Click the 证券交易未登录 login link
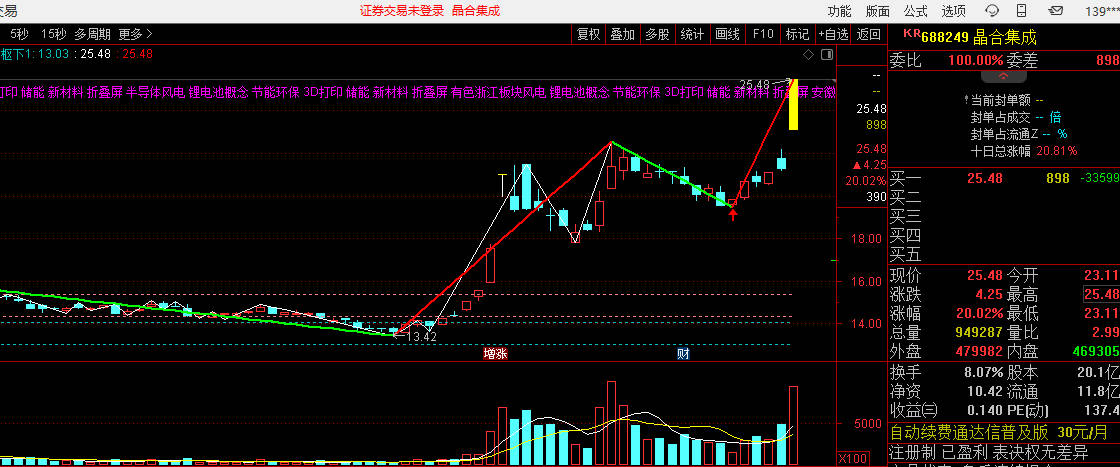Image resolution: width=1120 pixels, height=467 pixels. tap(402, 11)
